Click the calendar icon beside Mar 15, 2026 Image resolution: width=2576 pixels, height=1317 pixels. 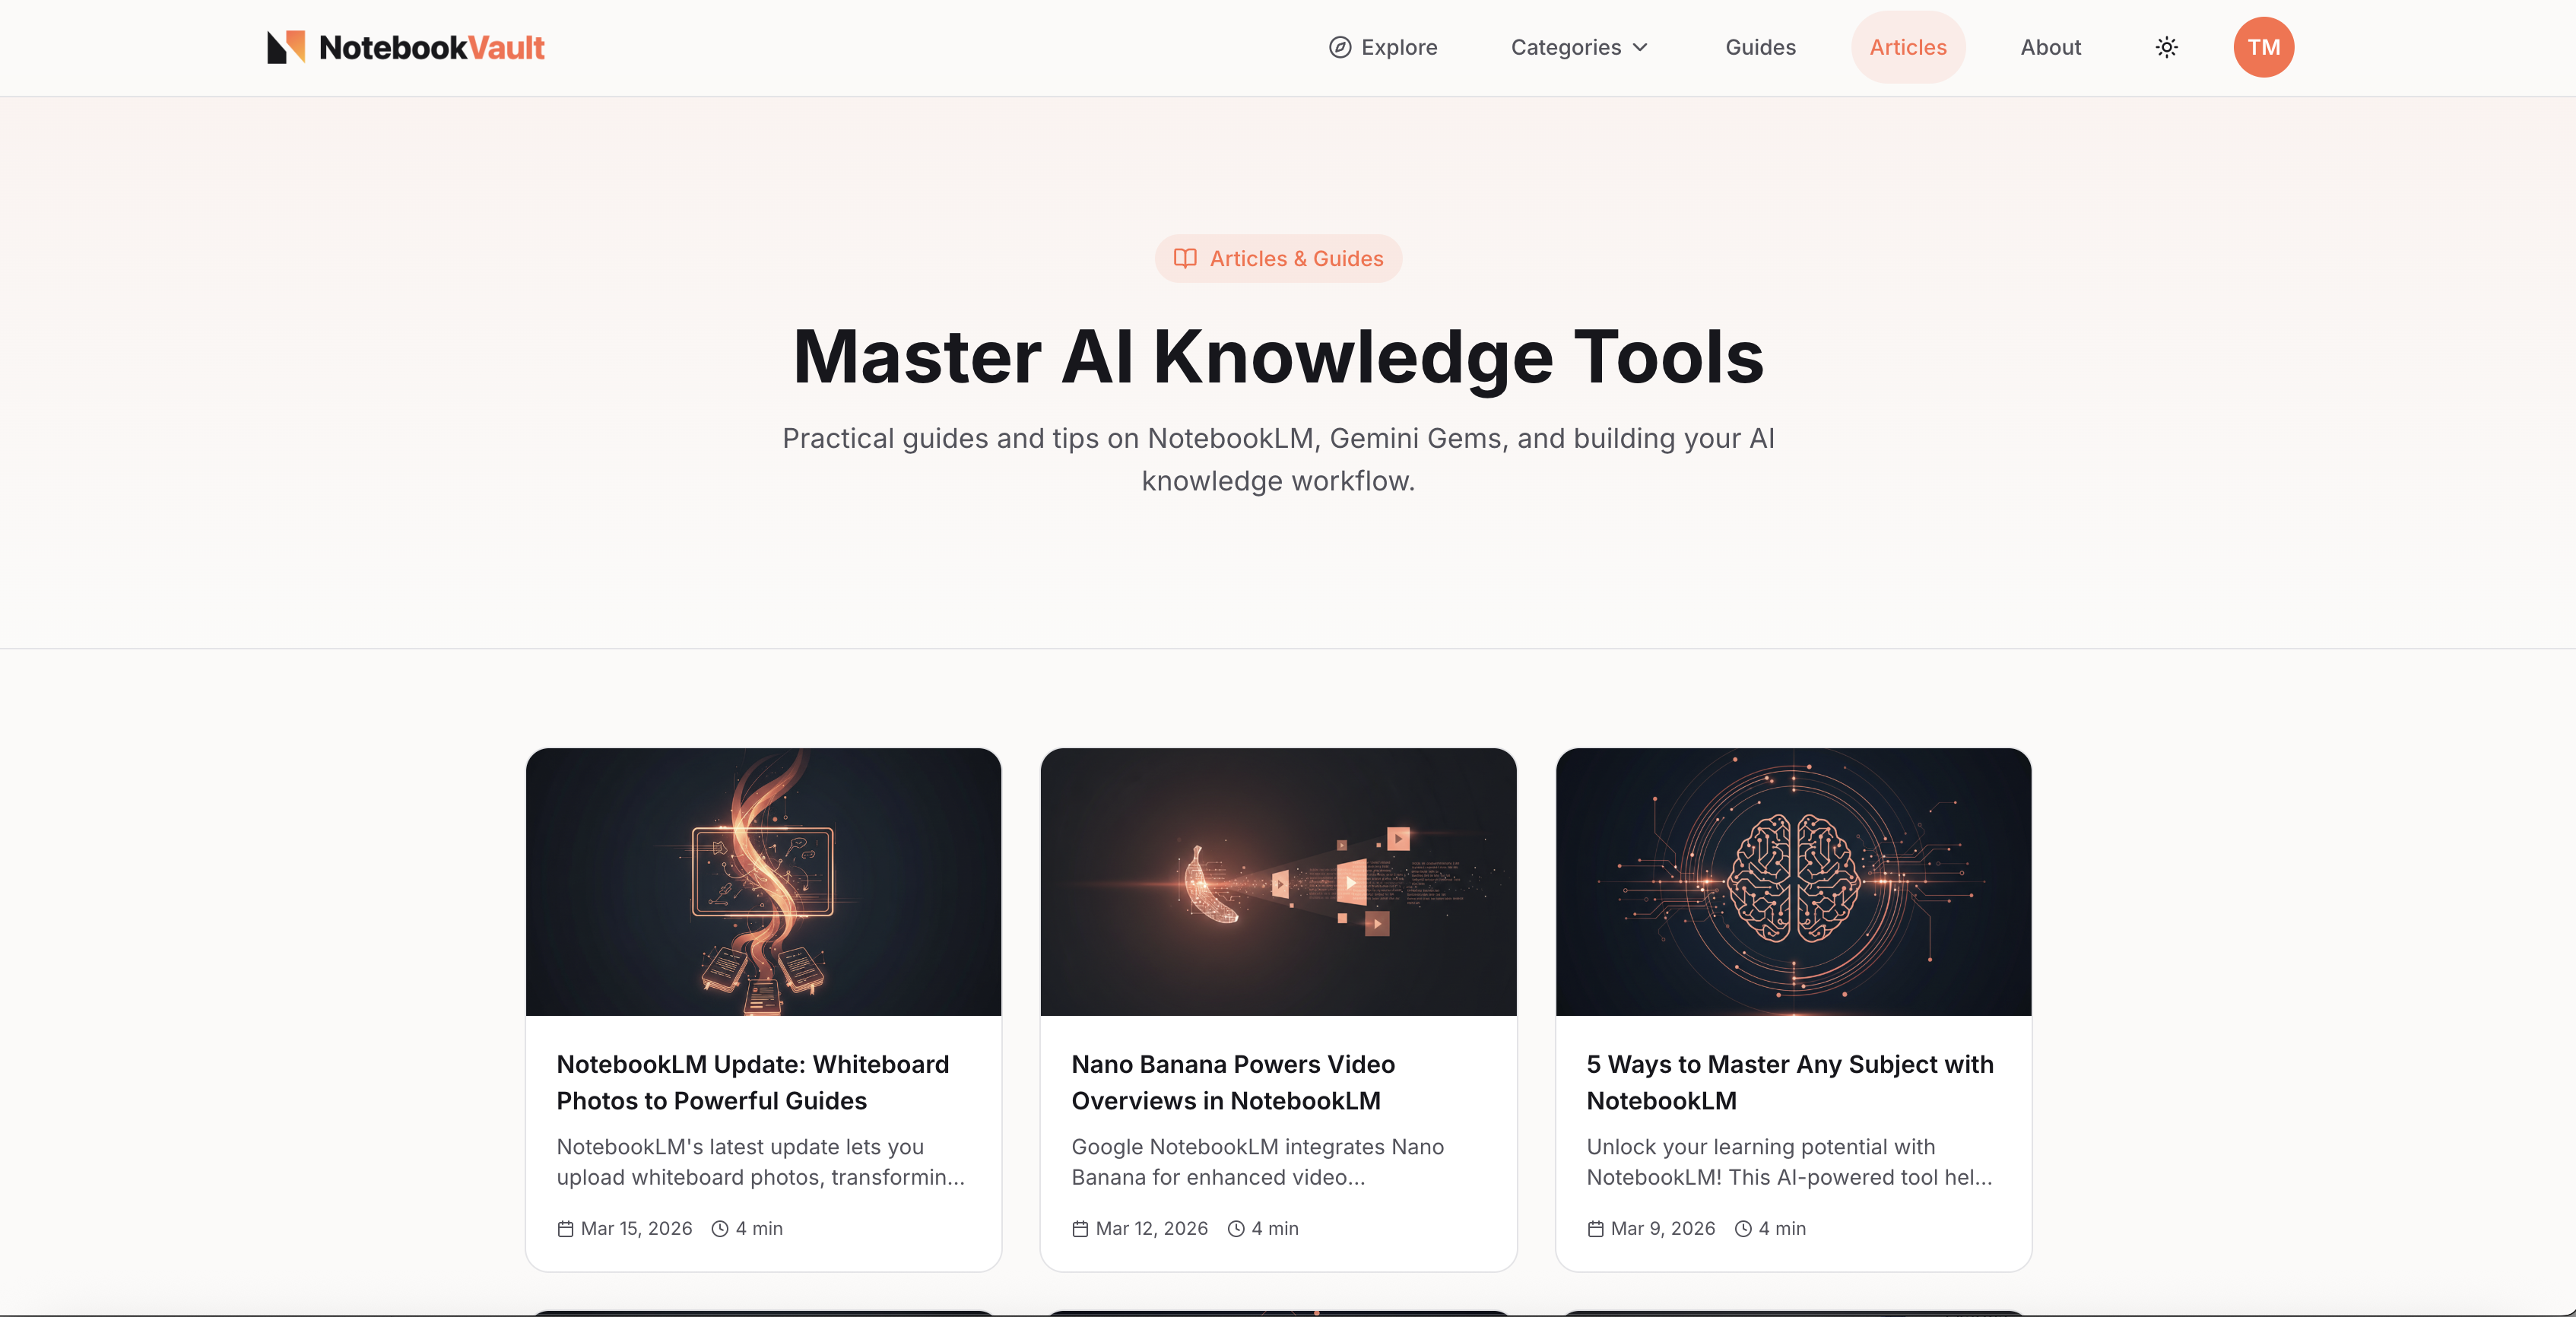565,1228
